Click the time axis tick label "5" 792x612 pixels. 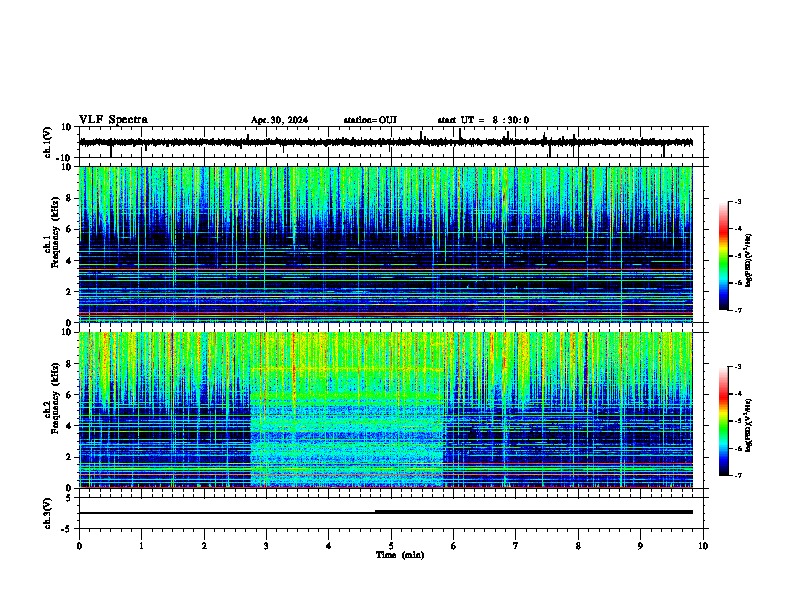(391, 546)
